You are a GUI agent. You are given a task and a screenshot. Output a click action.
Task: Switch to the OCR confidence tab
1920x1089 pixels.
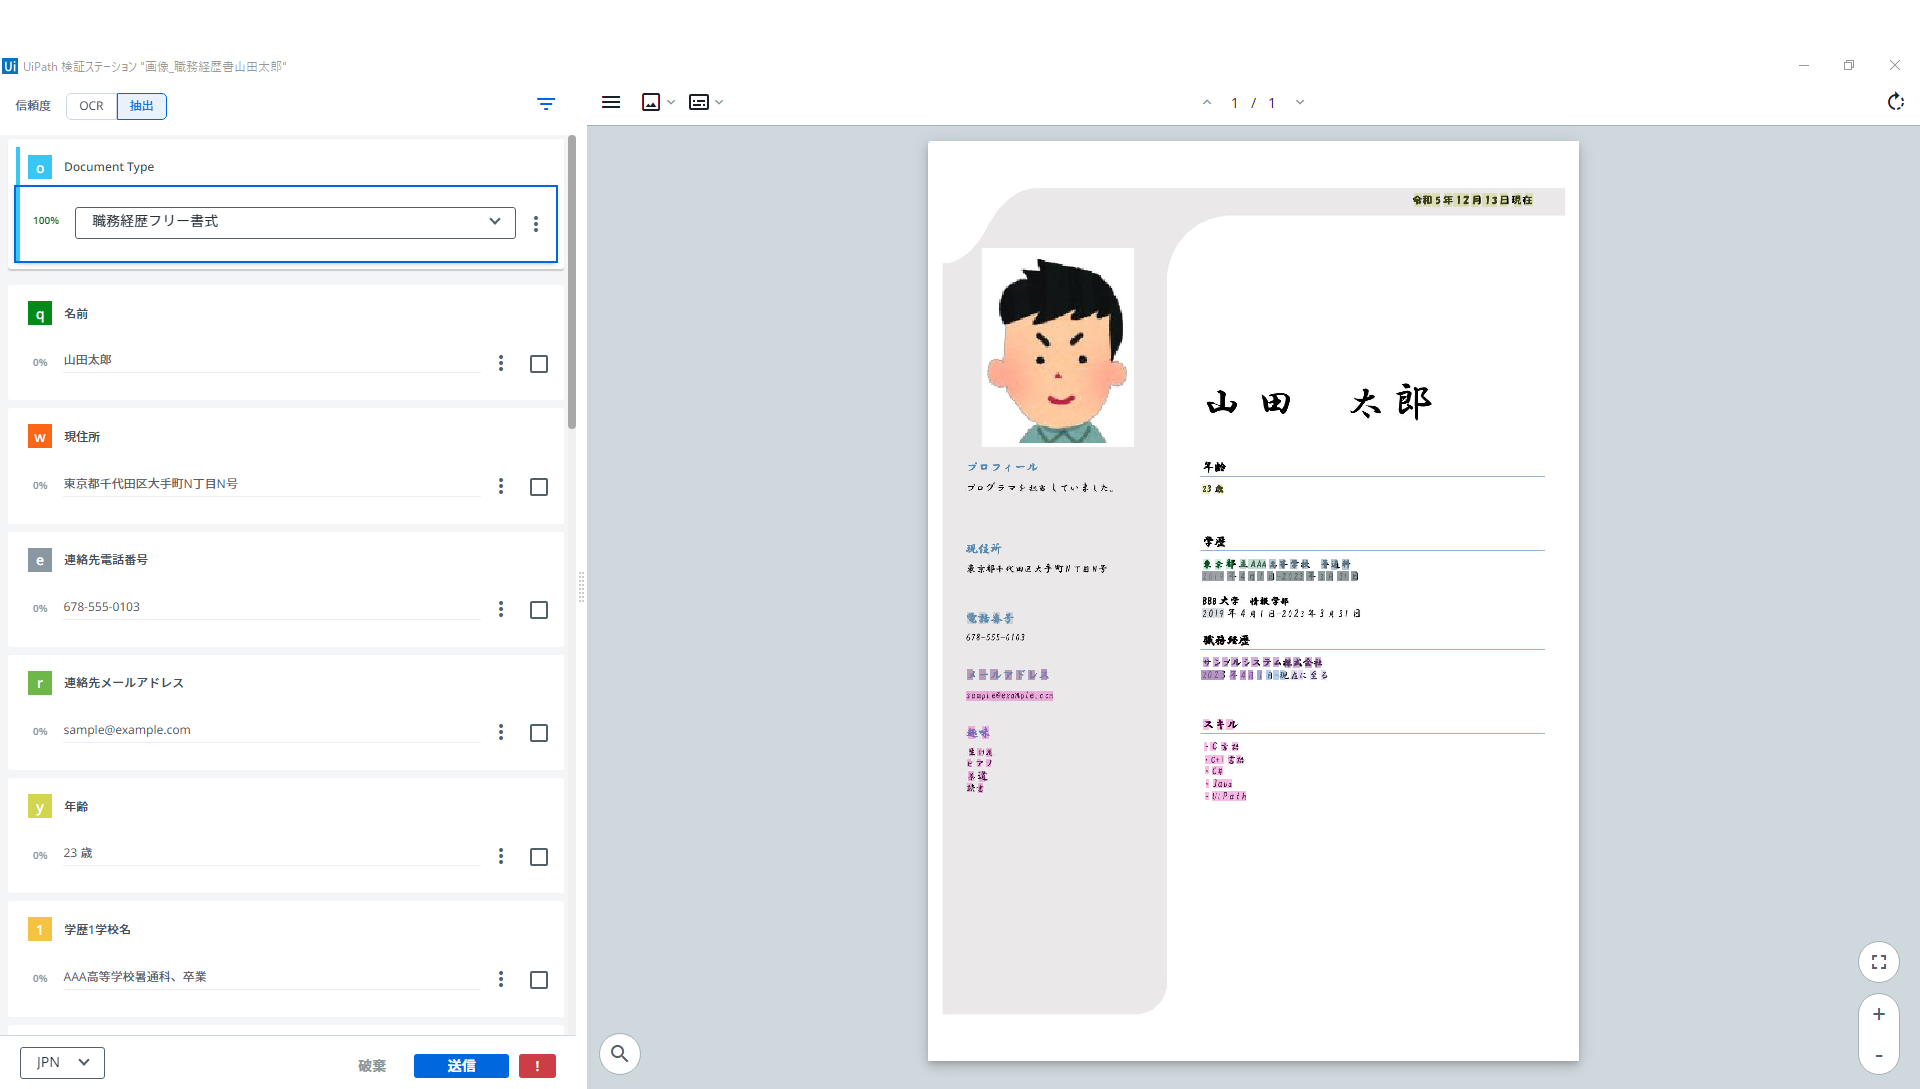(x=91, y=106)
